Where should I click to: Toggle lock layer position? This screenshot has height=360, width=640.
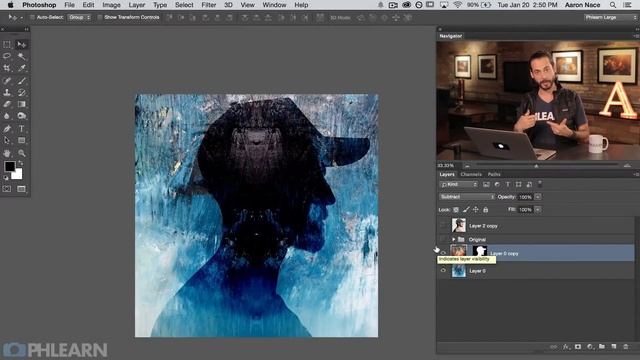click(476, 210)
